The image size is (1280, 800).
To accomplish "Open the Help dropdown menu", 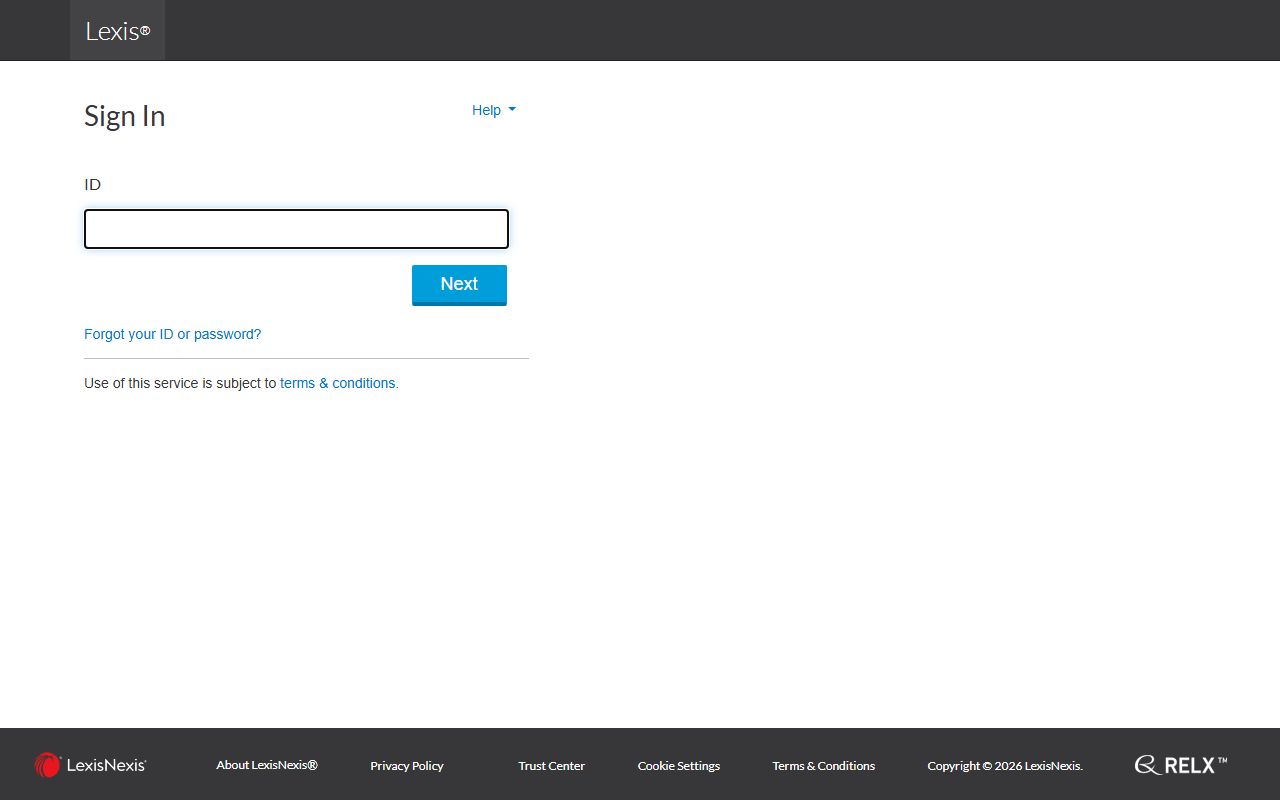I will [x=494, y=110].
